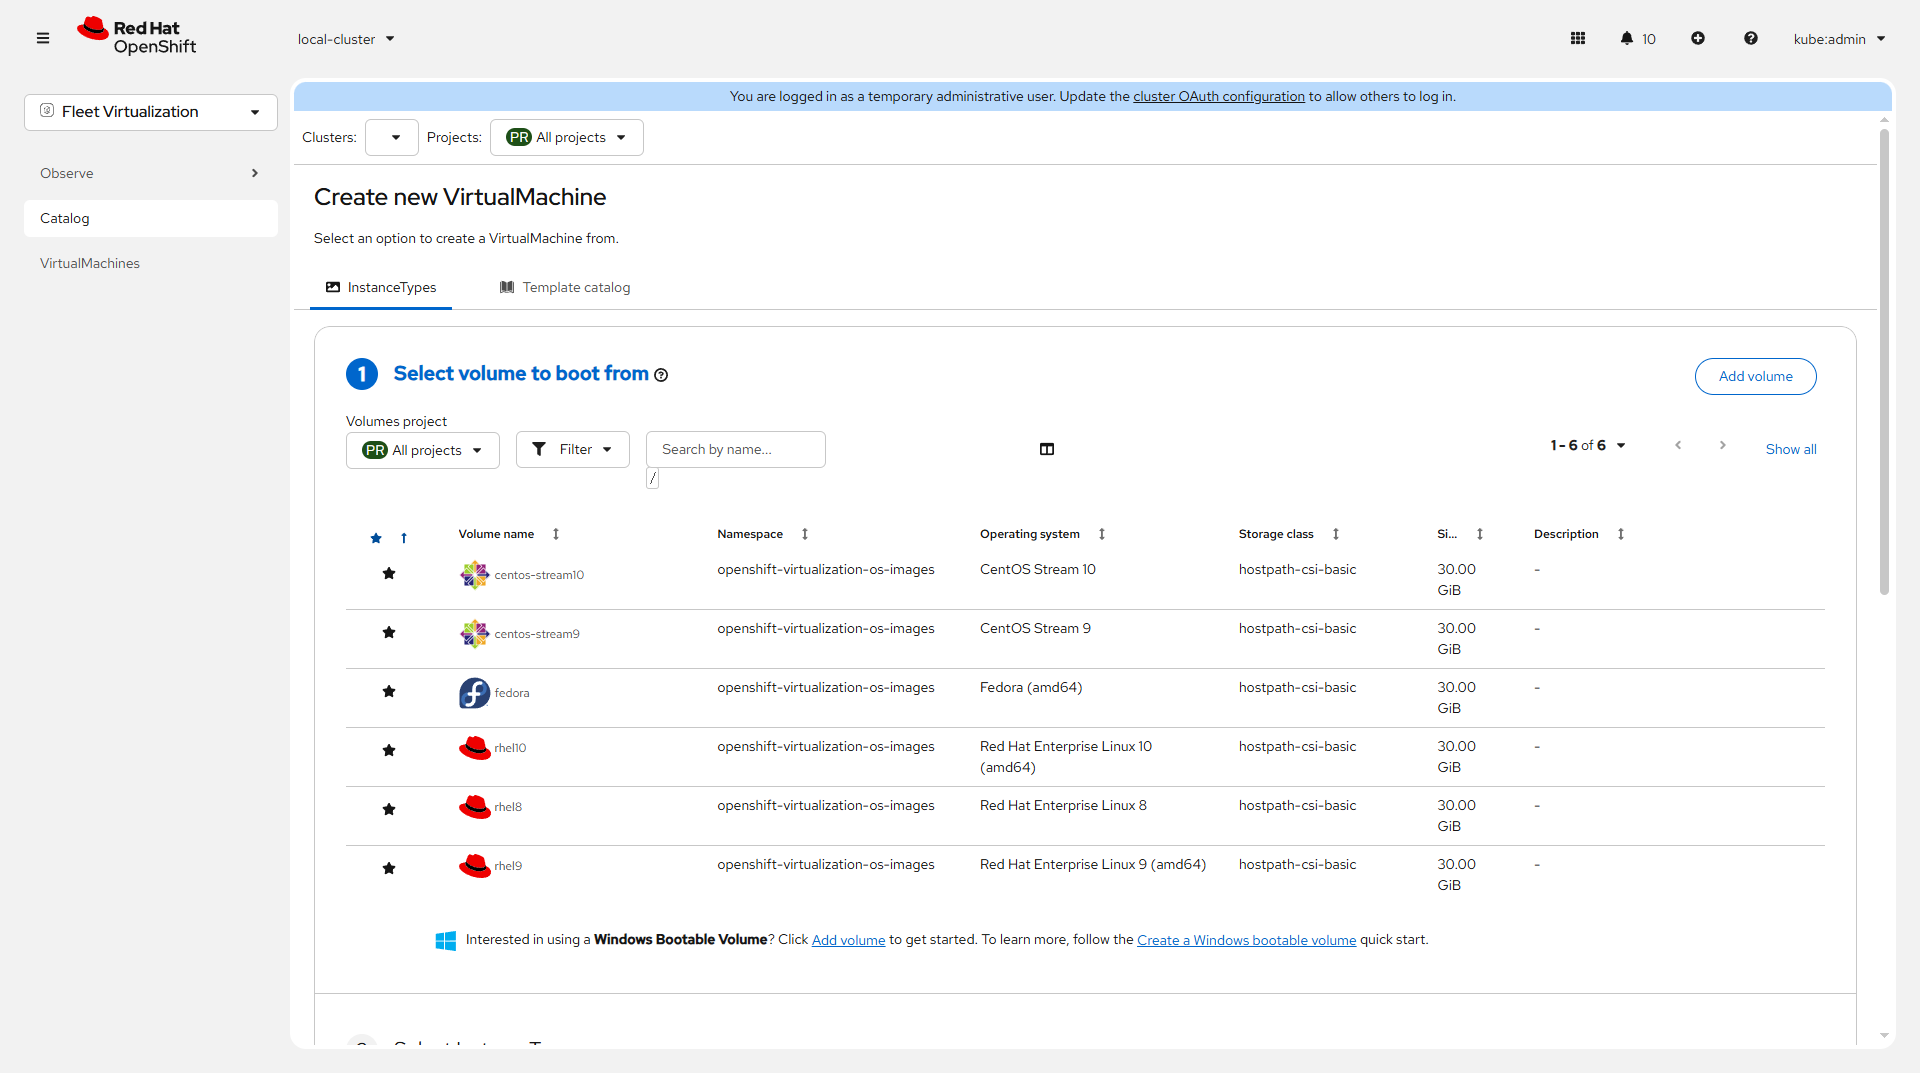Favorite the centos-stream9 volume
This screenshot has width=1920, height=1073.
[x=389, y=633]
